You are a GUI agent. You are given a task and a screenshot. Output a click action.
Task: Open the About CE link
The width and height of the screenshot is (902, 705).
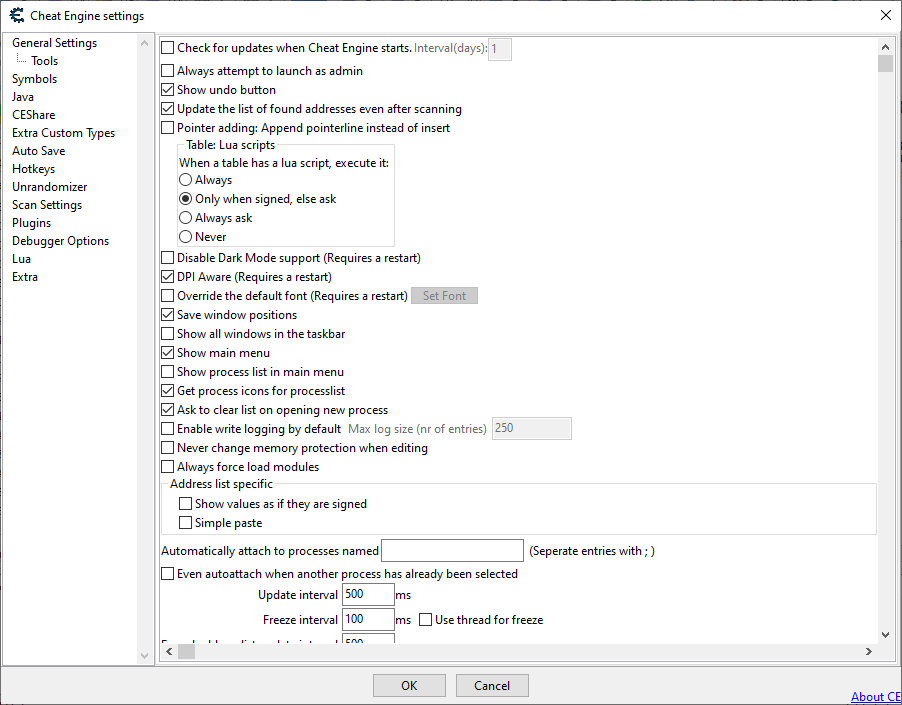tap(875, 697)
